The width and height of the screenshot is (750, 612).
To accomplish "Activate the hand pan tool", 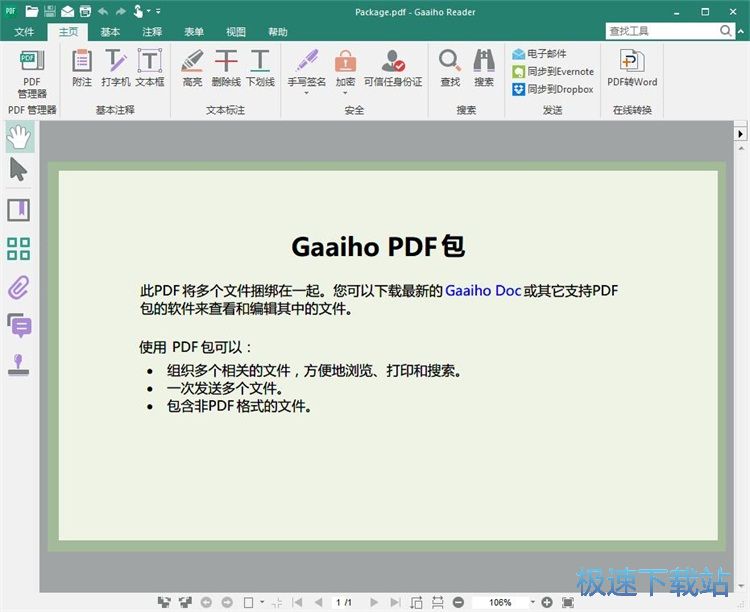I will pyautogui.click(x=18, y=136).
